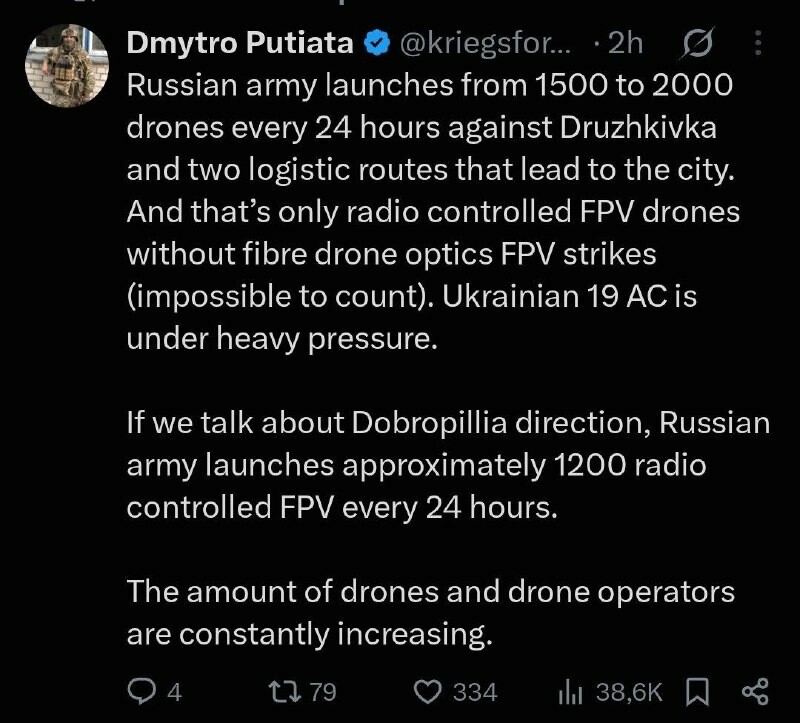Open the share post icon
The width and height of the screenshot is (800, 723).
(755, 692)
